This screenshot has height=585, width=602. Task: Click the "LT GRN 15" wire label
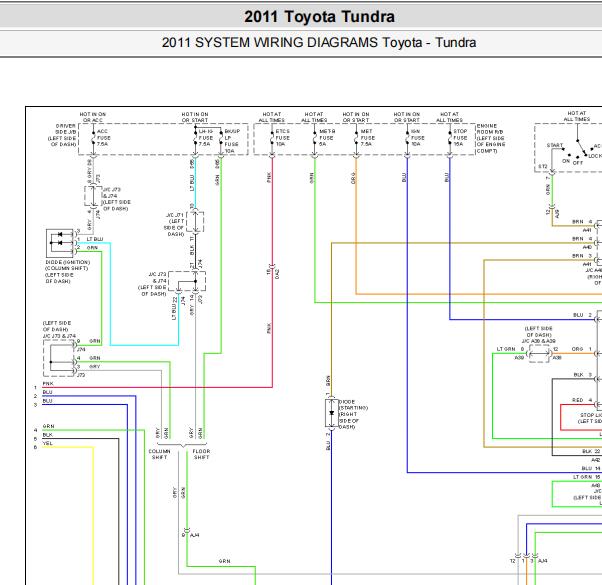[587, 476]
